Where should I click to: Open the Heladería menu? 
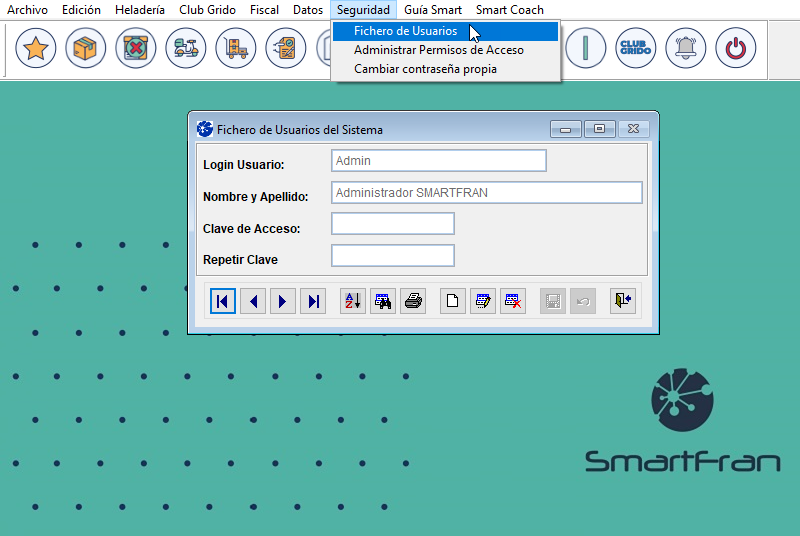pyautogui.click(x=140, y=10)
